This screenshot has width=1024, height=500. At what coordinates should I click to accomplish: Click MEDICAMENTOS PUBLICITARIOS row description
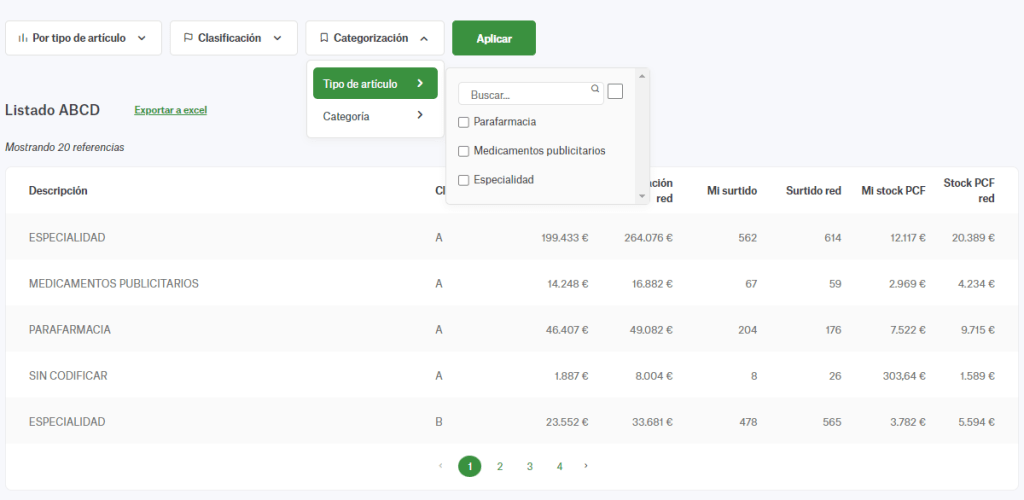click(114, 284)
